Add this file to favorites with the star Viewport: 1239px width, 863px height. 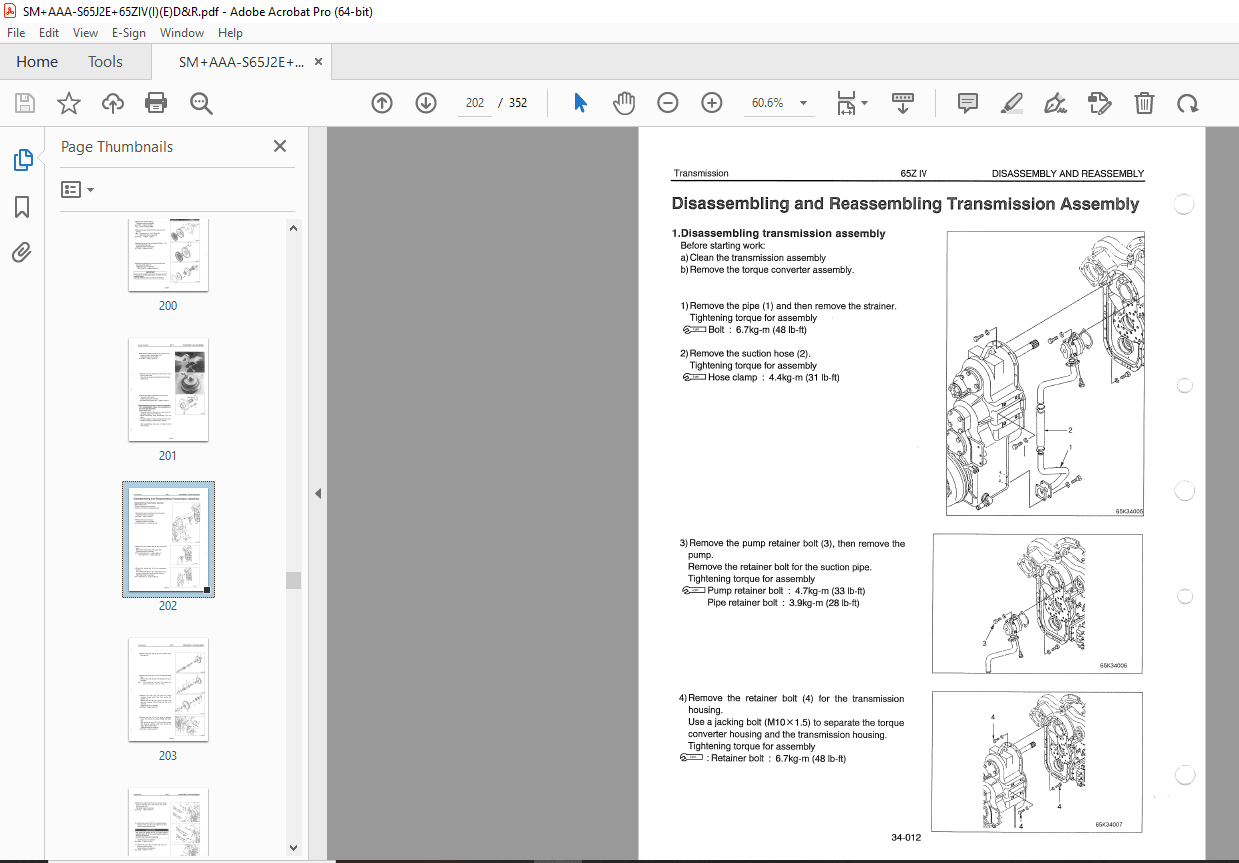tap(68, 103)
